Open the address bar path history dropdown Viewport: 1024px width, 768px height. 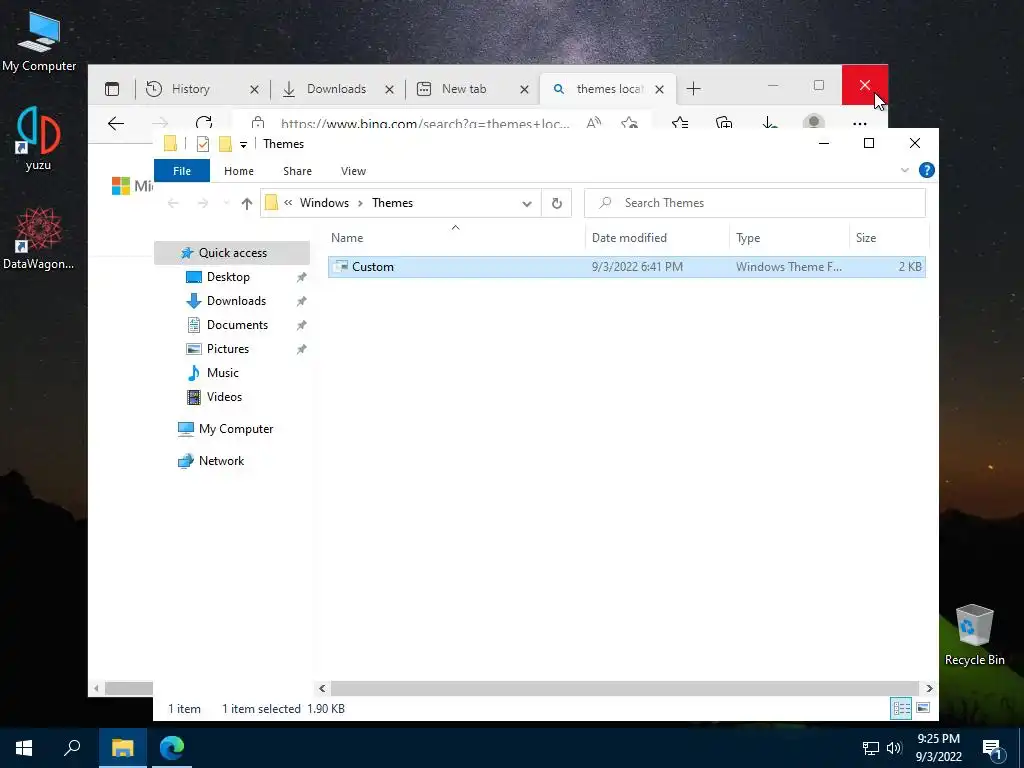click(526, 203)
